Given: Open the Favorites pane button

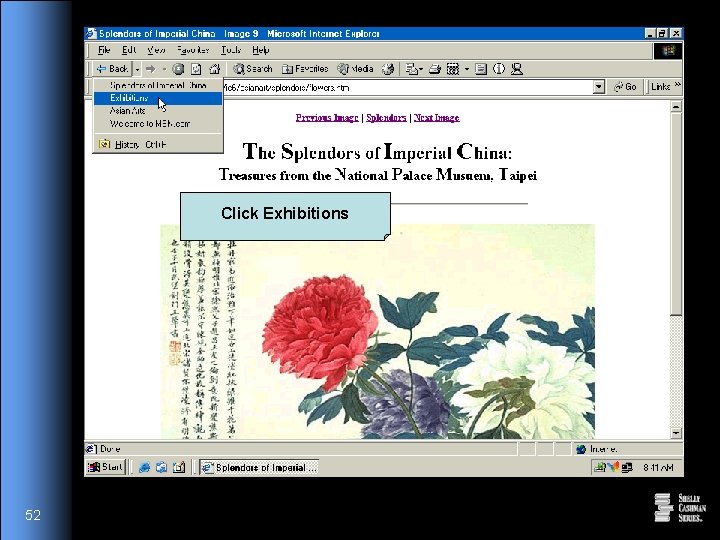Looking at the screenshot, I should tap(305, 69).
